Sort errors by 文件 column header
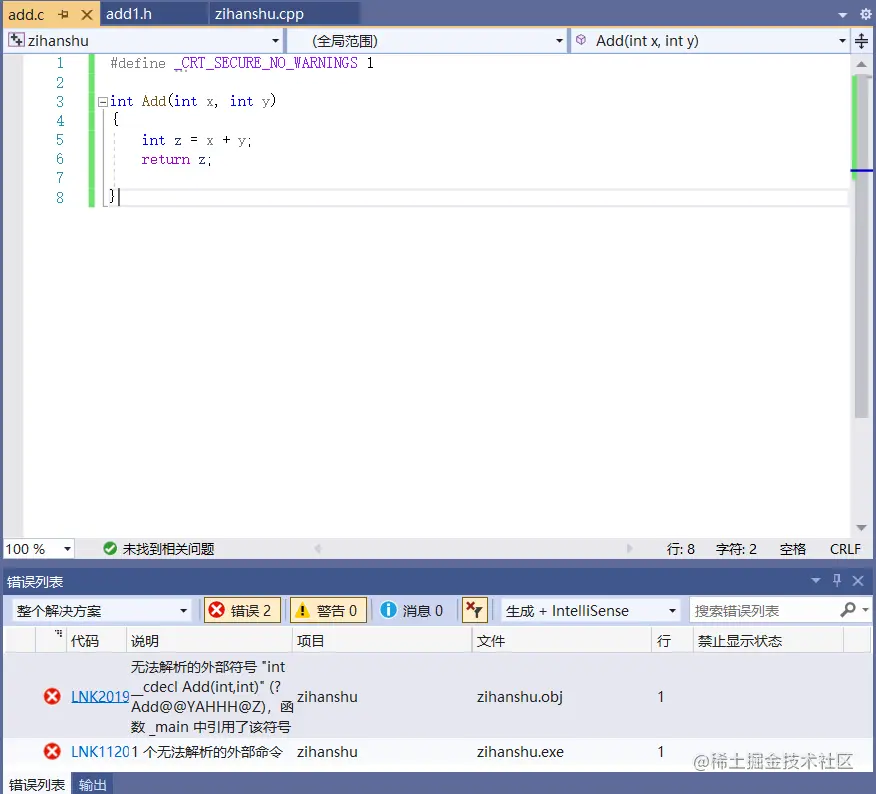876x794 pixels. point(561,641)
